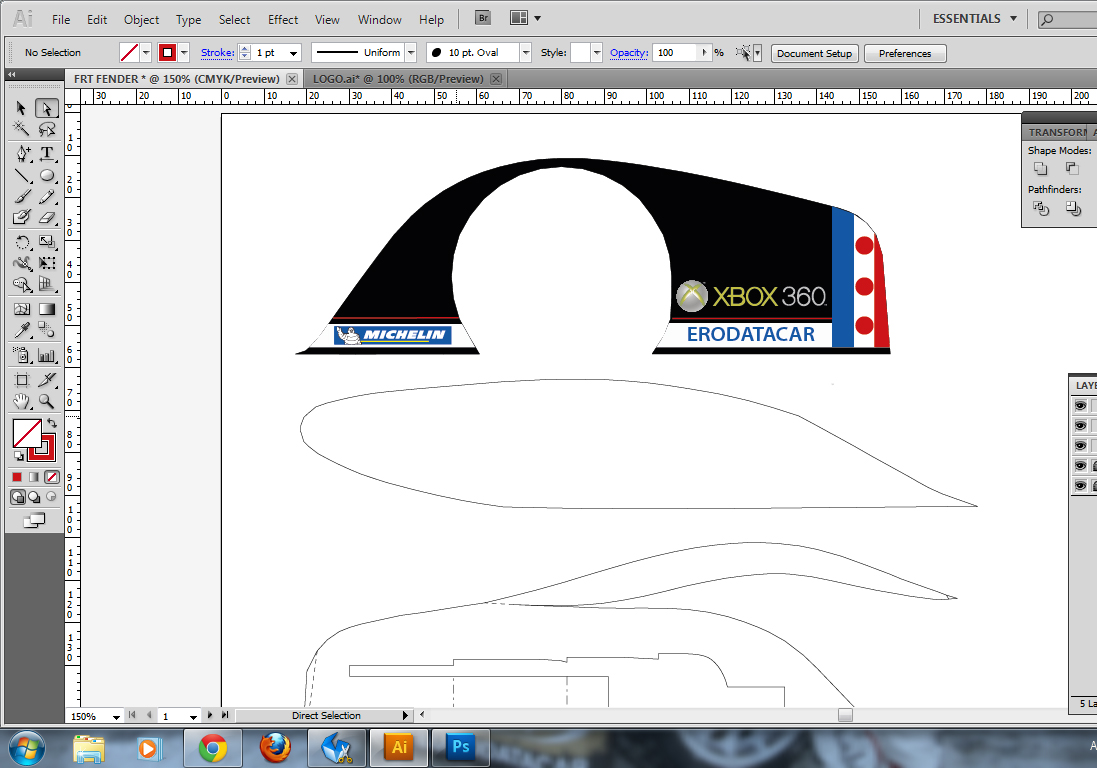Viewport: 1097px width, 768px height.
Task: Select the Zoom magnifier tool
Action: pyautogui.click(x=46, y=401)
